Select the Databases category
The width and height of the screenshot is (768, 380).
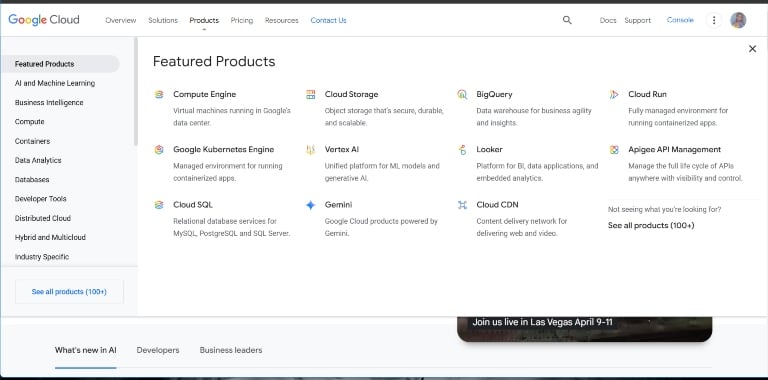32,180
